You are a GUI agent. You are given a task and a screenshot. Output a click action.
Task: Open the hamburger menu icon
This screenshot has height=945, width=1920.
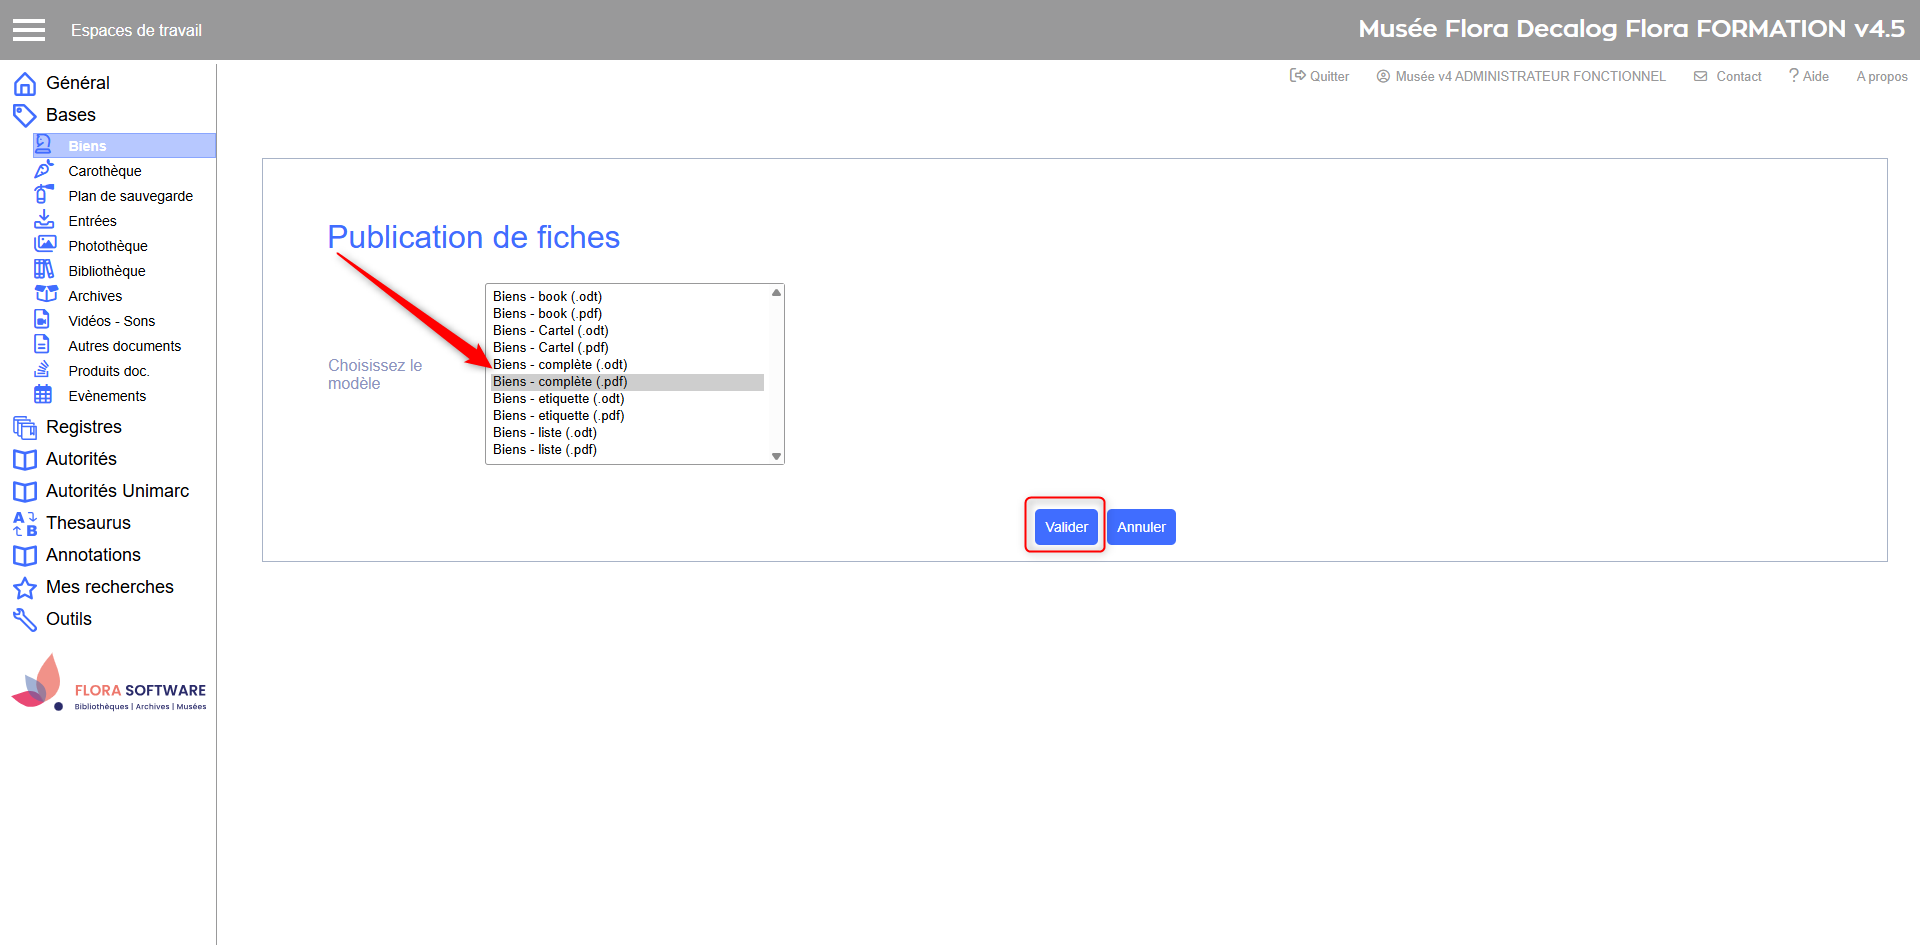29,30
